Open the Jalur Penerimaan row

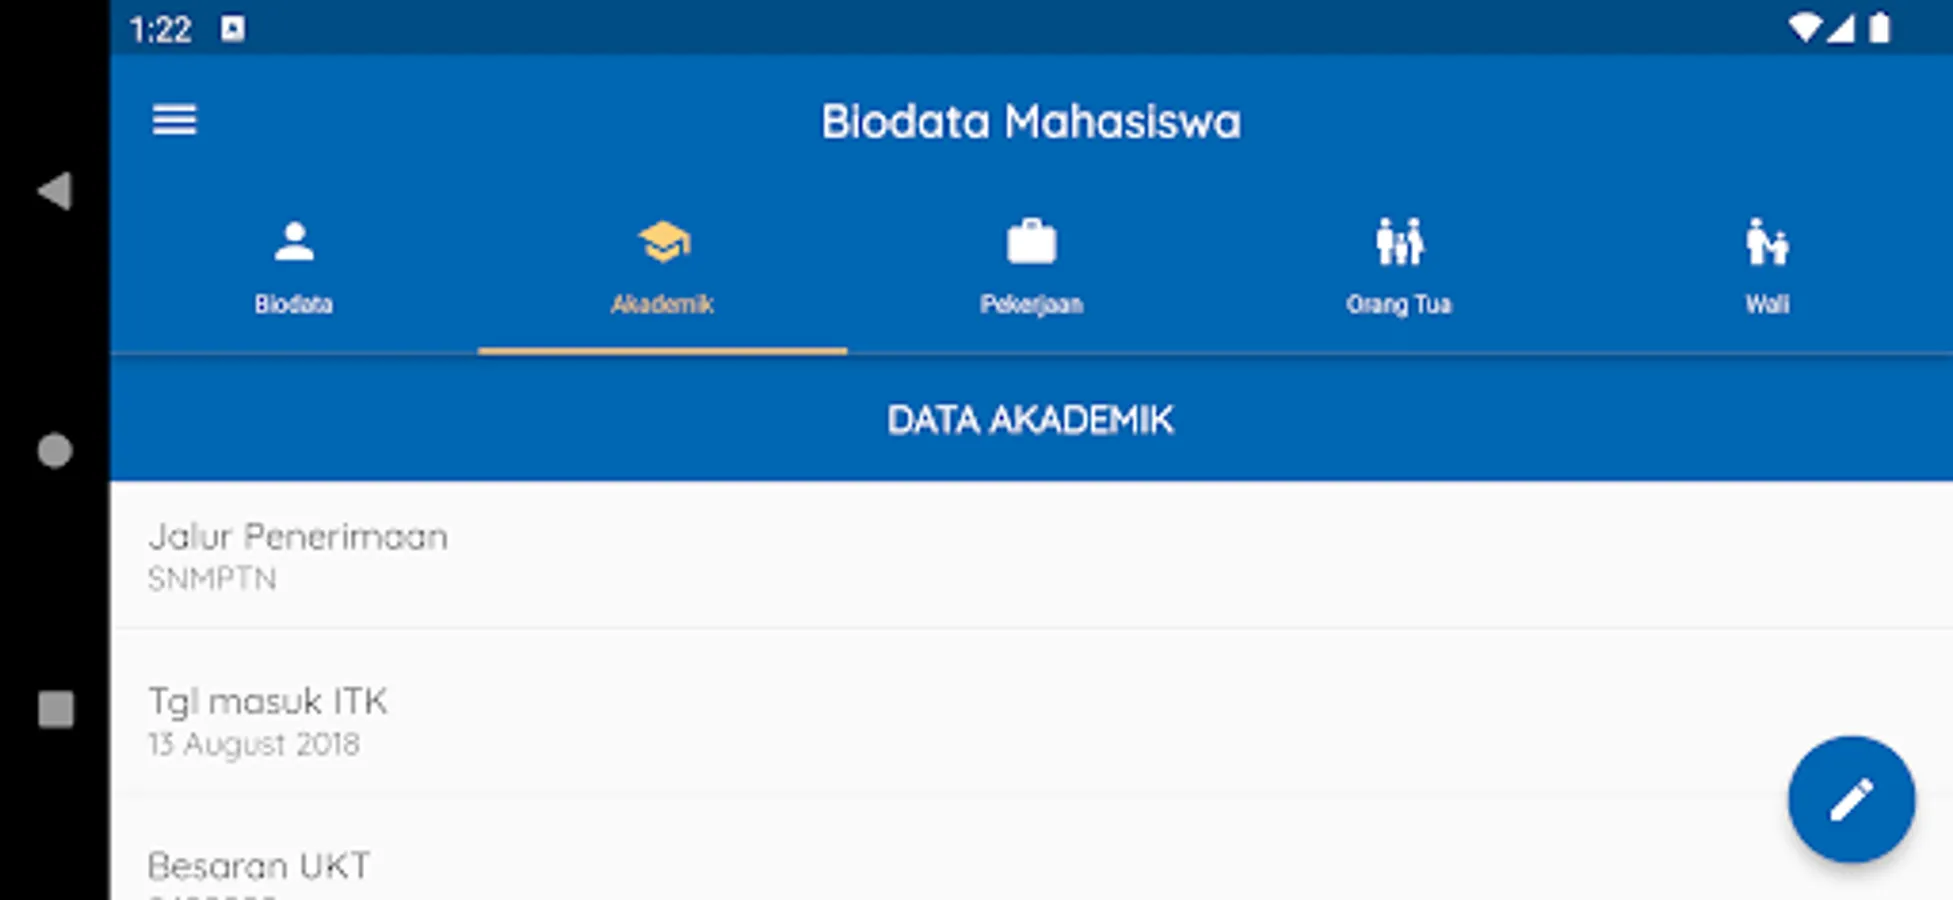(x=1031, y=555)
